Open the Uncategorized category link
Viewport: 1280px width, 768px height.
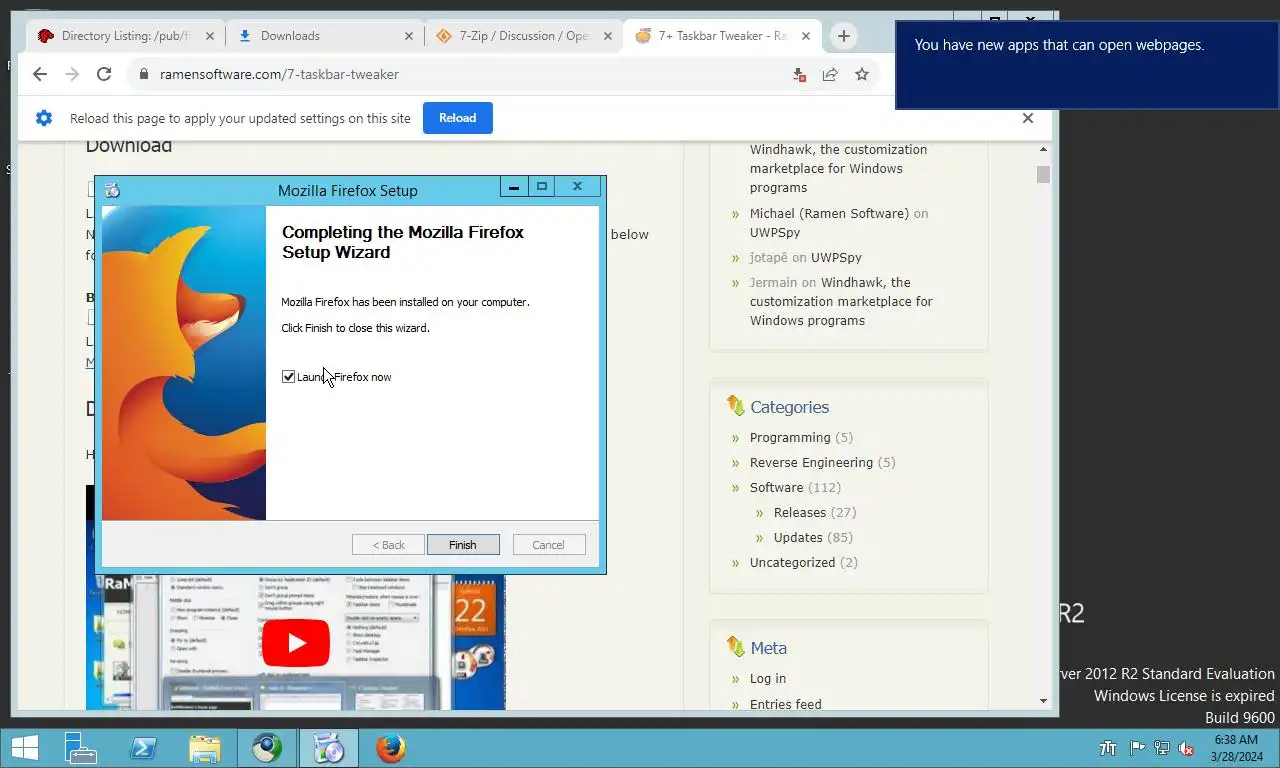[x=792, y=562]
